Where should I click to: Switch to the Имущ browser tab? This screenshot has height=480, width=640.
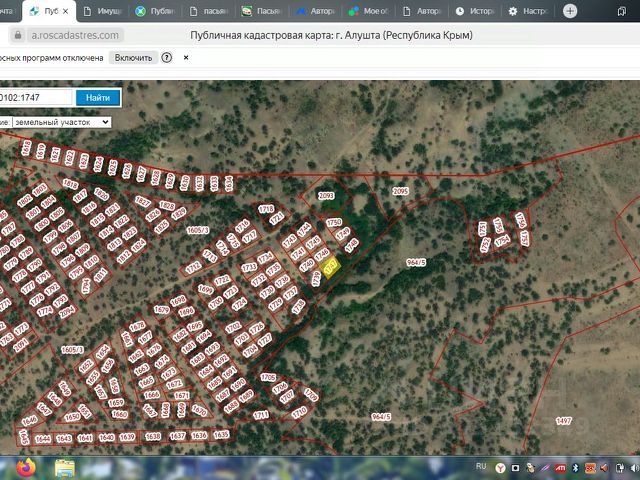pos(103,11)
